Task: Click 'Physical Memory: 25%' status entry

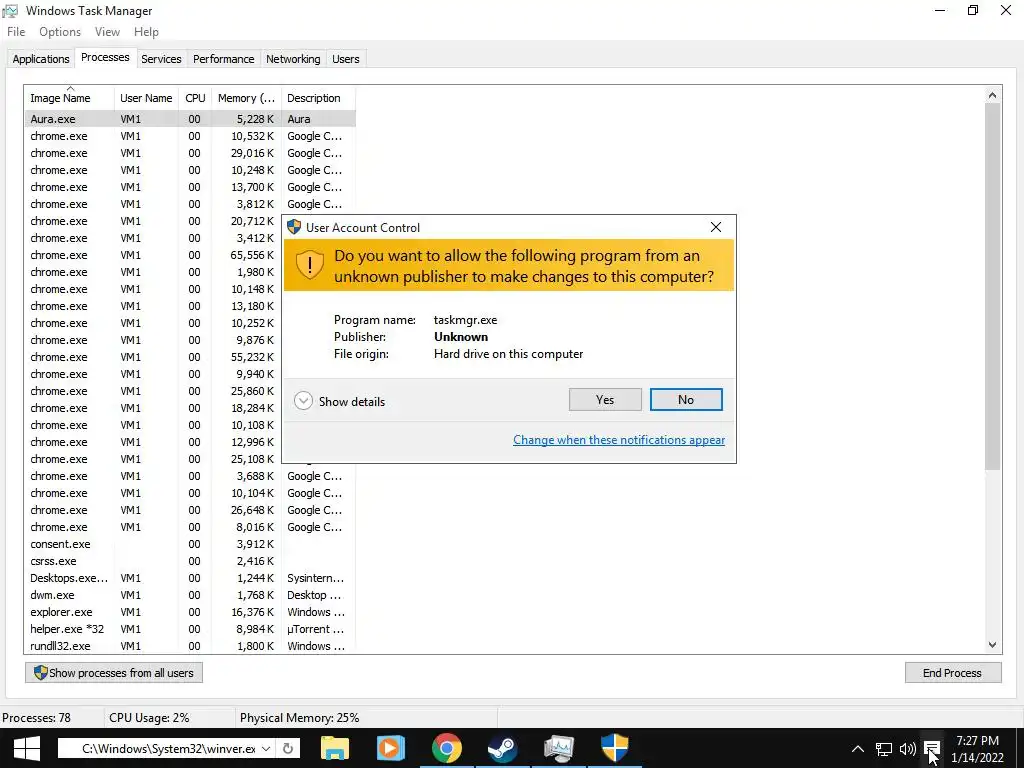Action: (x=299, y=718)
